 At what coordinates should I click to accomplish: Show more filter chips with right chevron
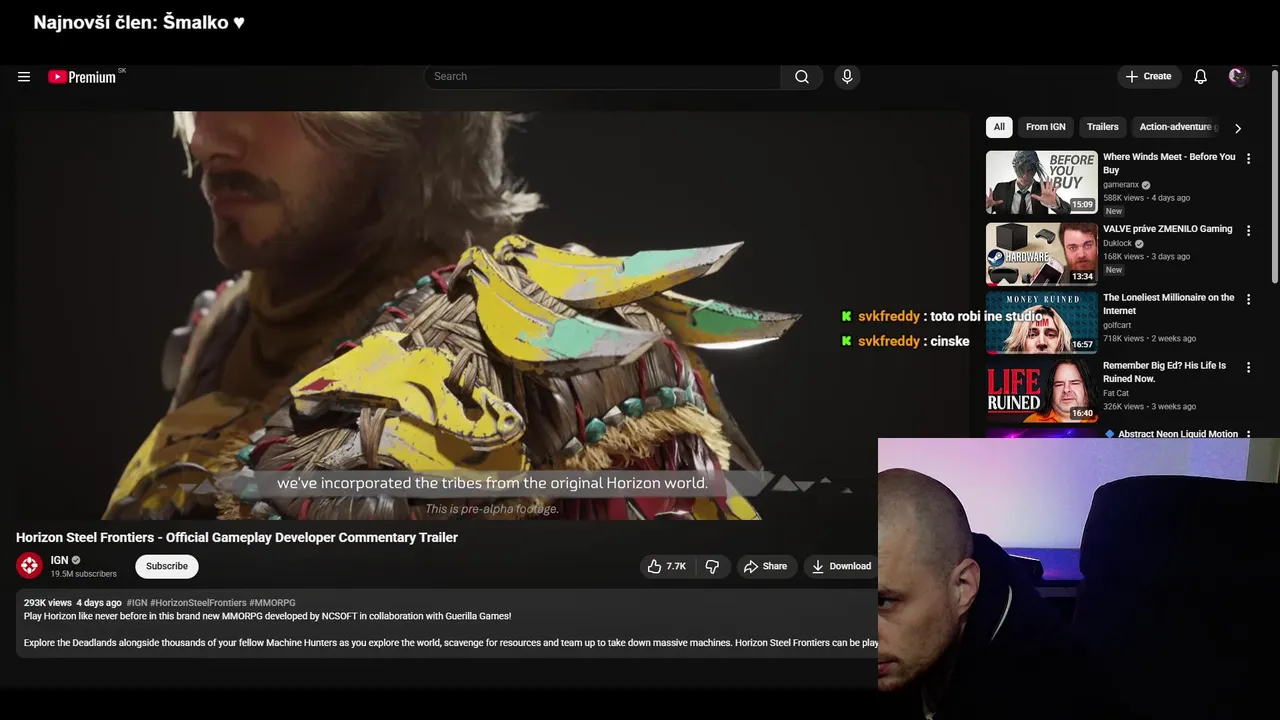1238,128
